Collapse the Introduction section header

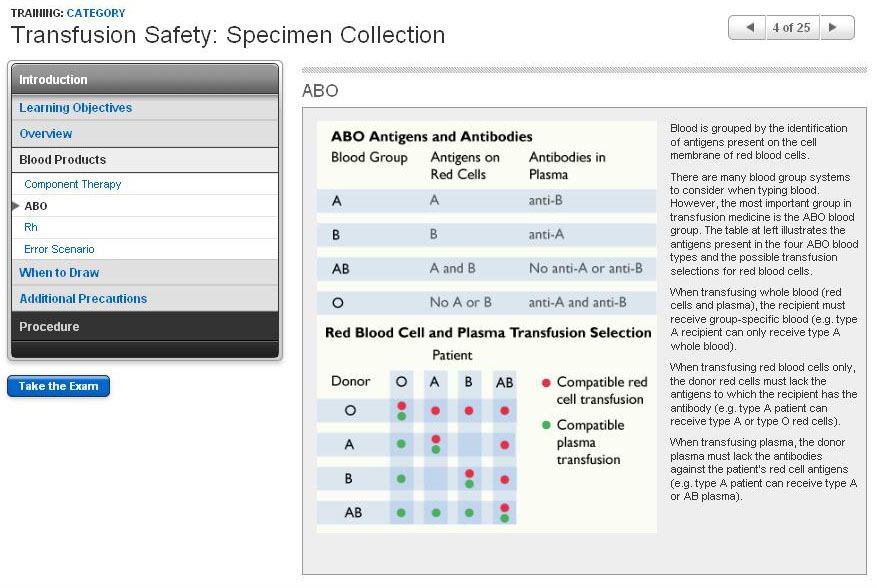145,80
